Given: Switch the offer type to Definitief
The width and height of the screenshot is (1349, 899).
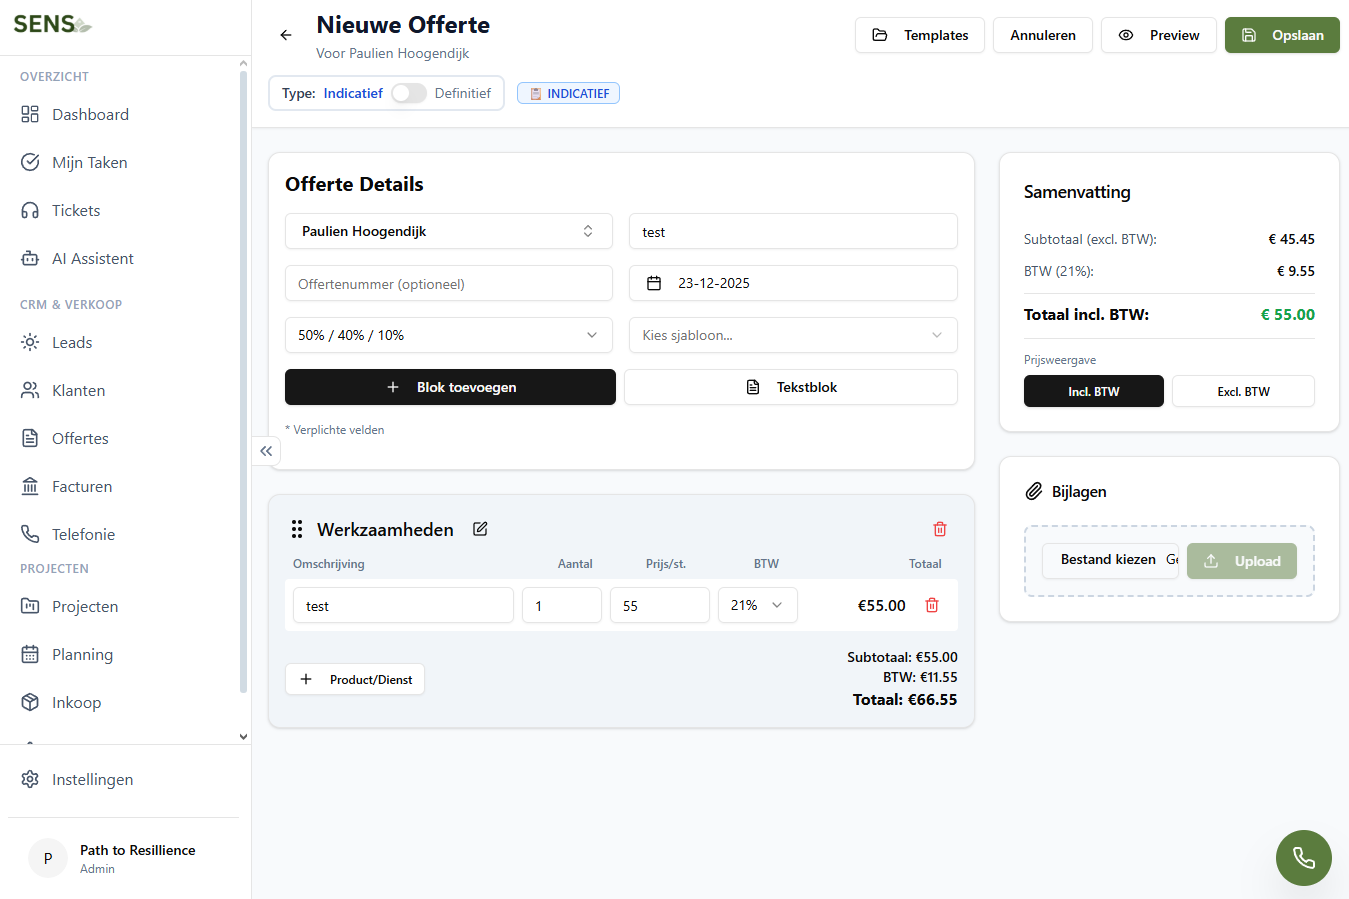Looking at the screenshot, I should click(409, 92).
